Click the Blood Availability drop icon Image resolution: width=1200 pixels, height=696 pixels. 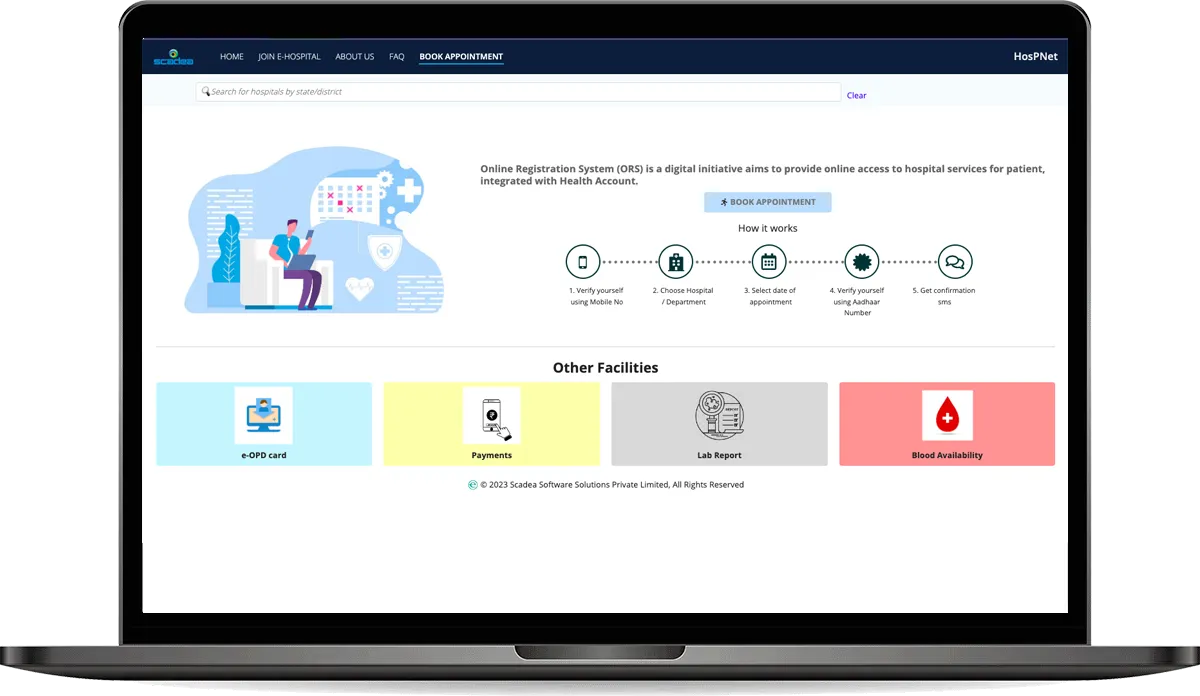(x=947, y=415)
